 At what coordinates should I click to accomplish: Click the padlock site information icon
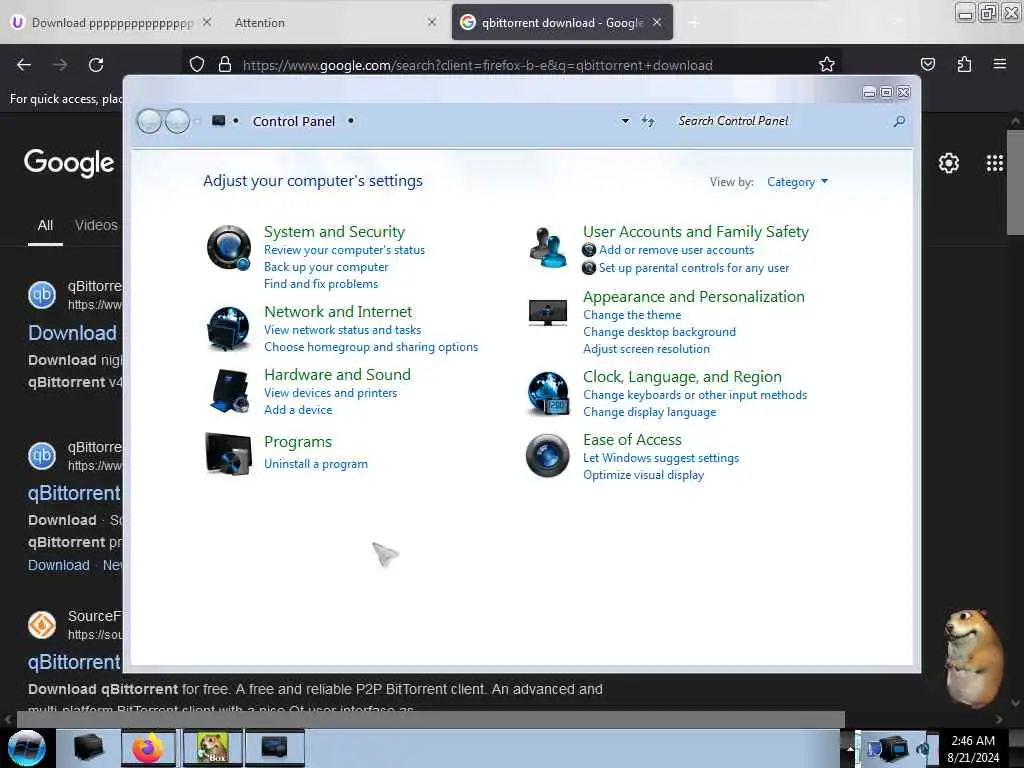tap(225, 65)
